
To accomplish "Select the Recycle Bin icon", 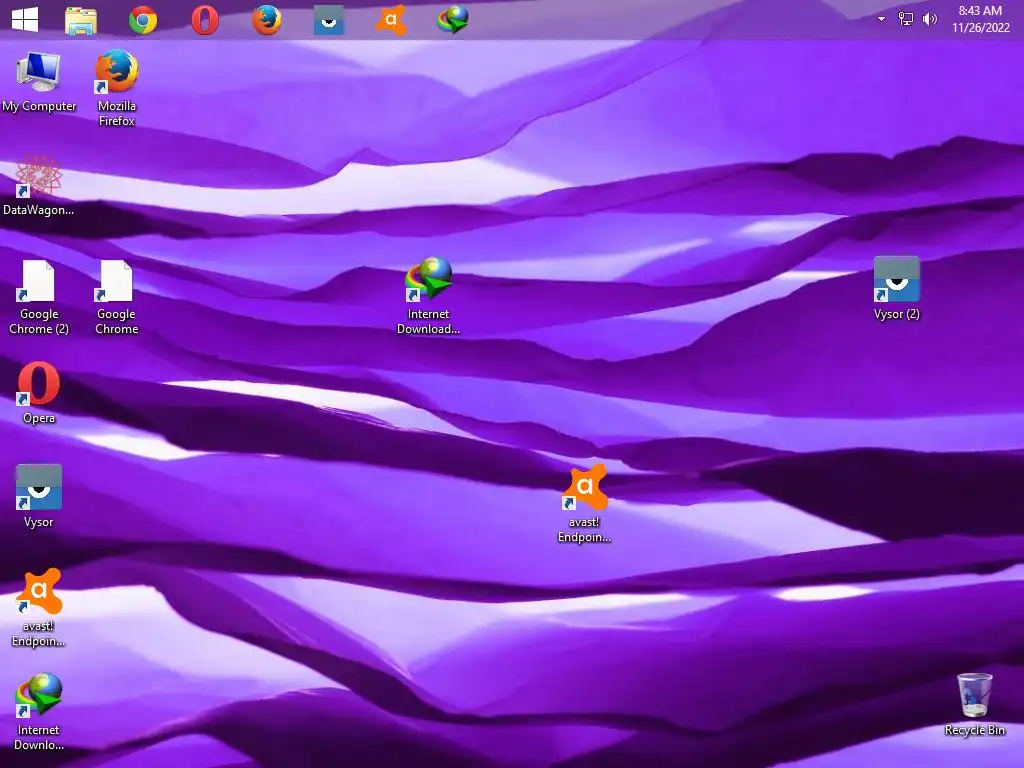I will pos(975,705).
